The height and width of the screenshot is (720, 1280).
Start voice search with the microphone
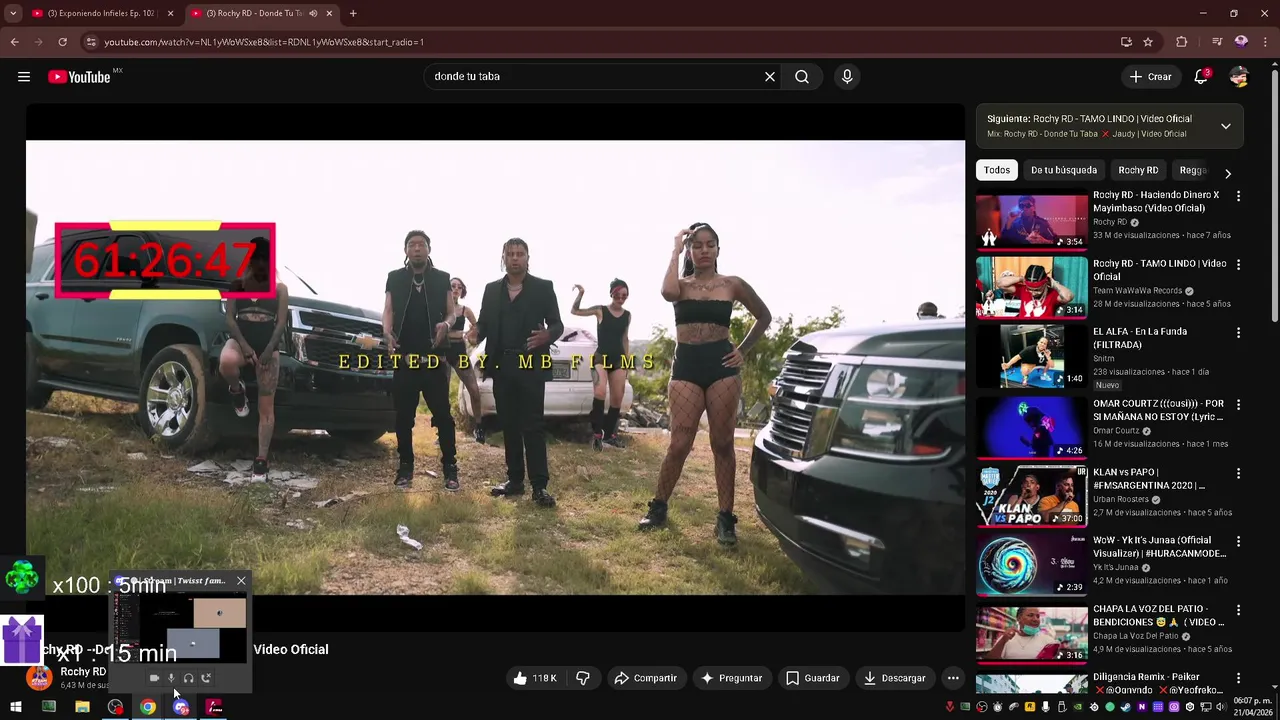pyautogui.click(x=847, y=77)
